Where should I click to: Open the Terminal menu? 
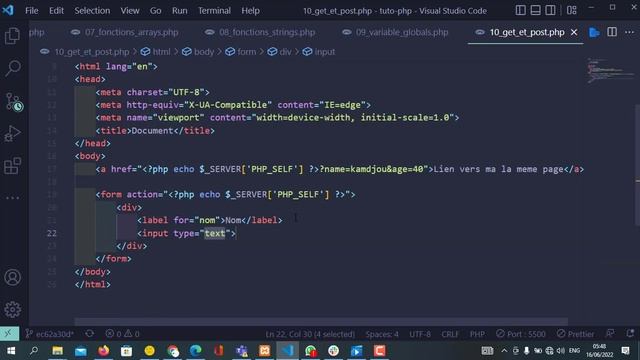(214, 11)
